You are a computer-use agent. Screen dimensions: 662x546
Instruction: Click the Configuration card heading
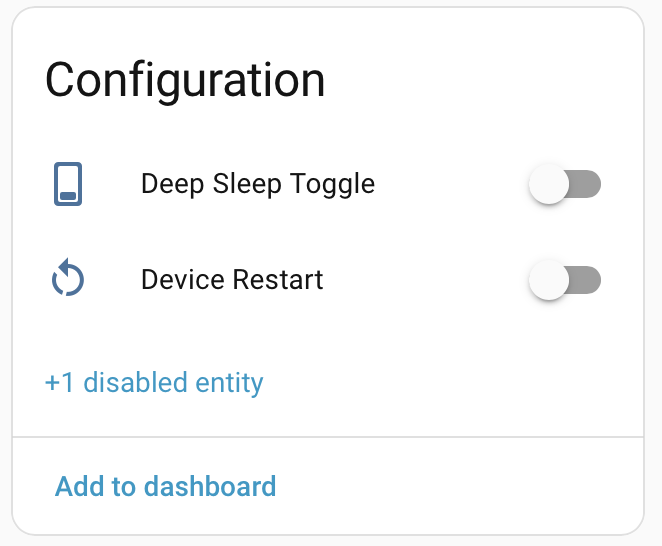[185, 80]
